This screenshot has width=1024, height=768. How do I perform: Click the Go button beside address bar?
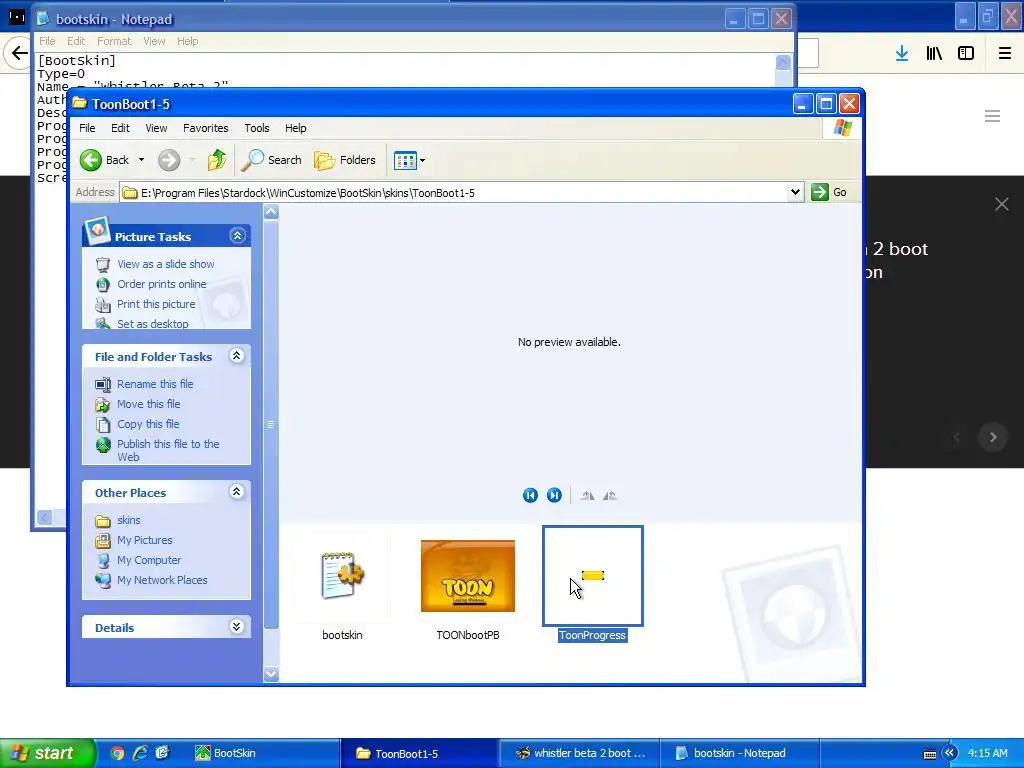829,192
